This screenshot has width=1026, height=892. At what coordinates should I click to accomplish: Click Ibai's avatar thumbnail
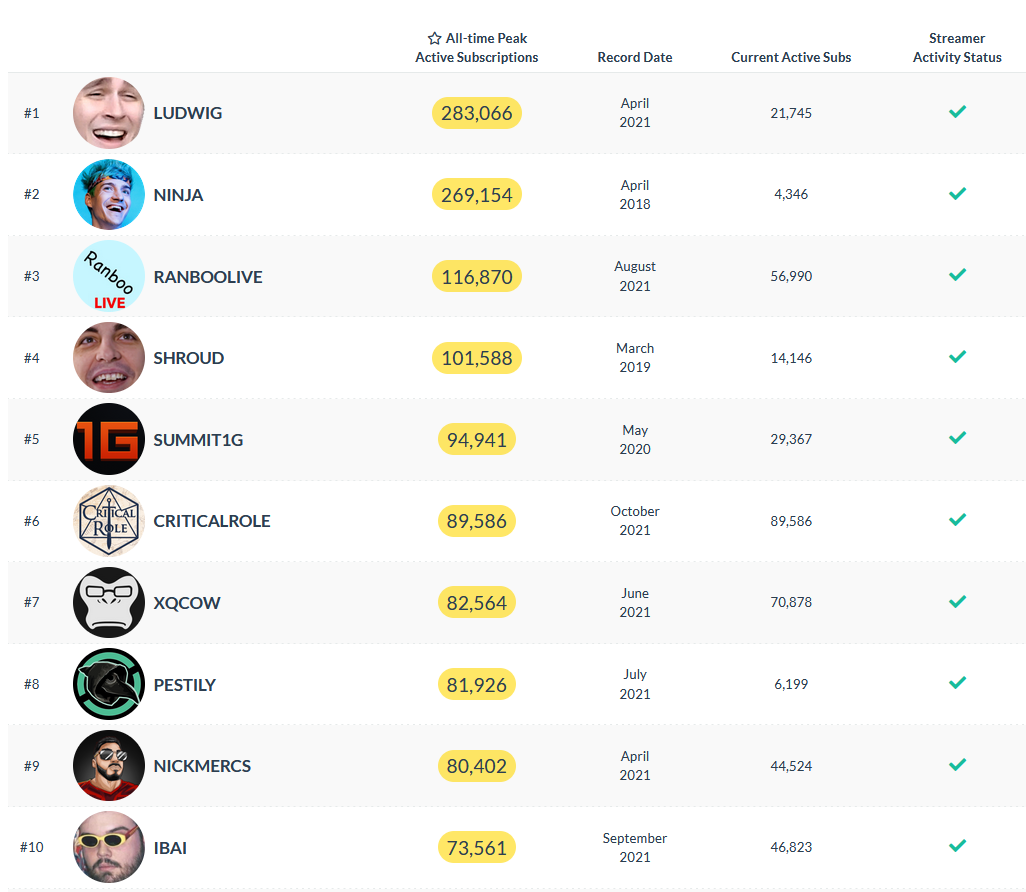tap(108, 847)
